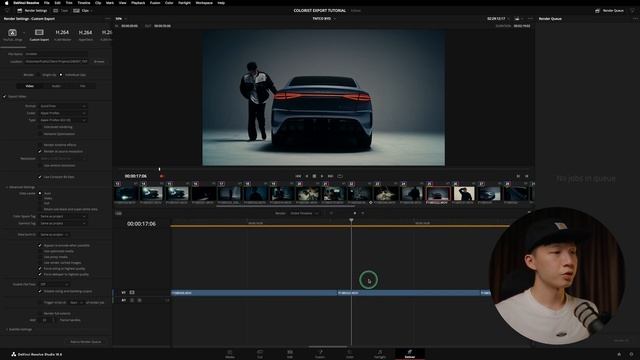640x360 pixels.
Task: Switch to the File tab
Action: [82, 86]
